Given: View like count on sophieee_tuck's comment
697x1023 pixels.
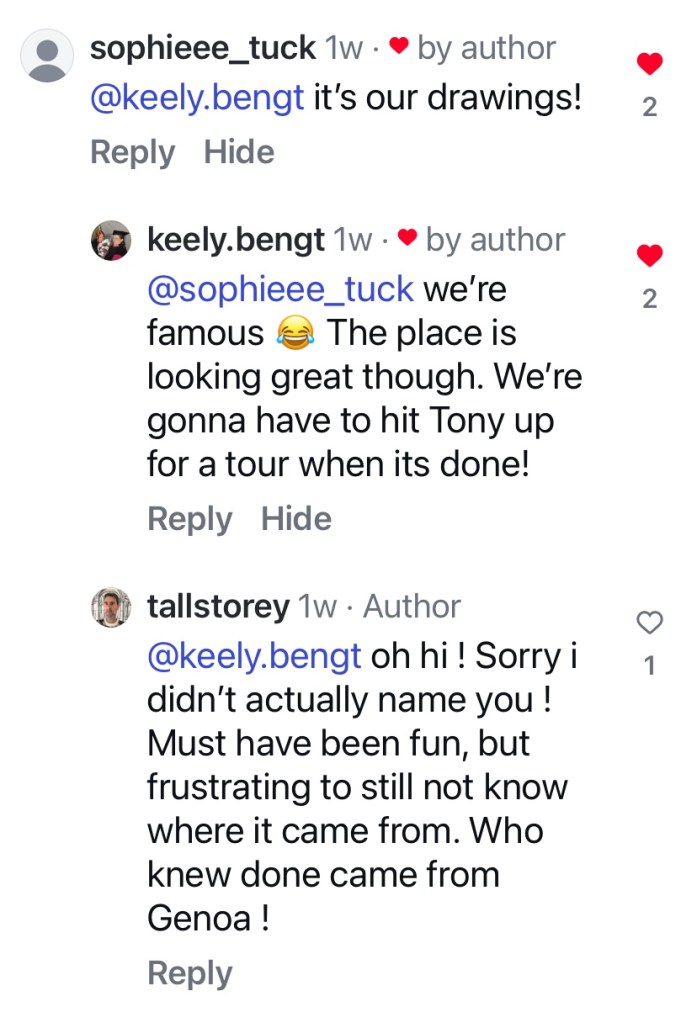Looking at the screenshot, I should coord(649,107).
